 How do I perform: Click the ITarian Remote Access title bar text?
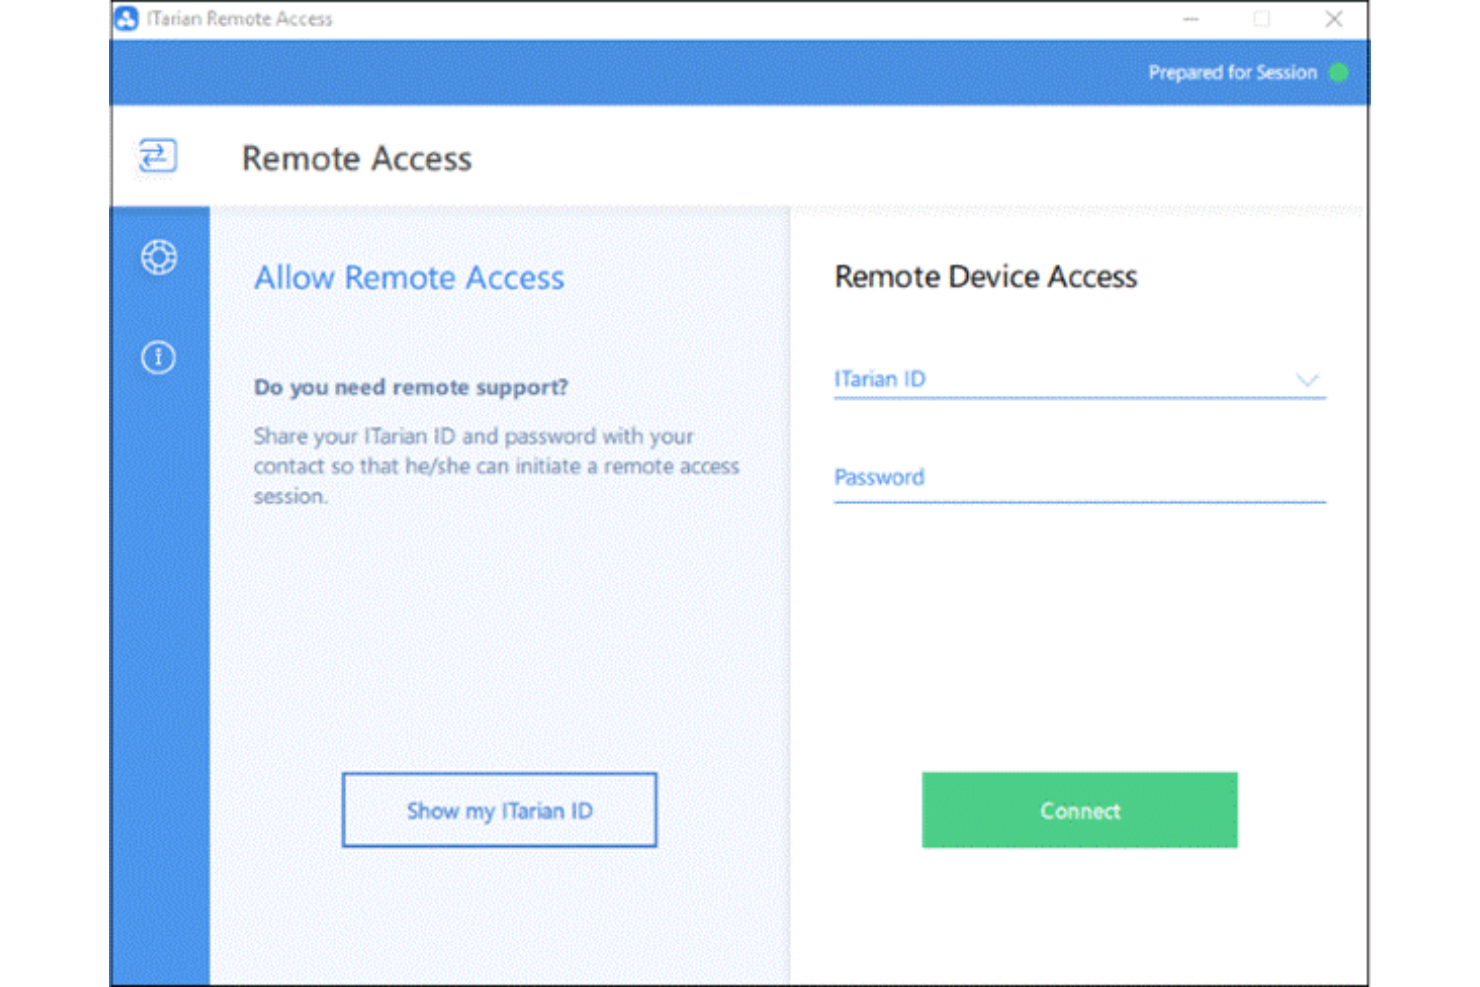(240, 19)
